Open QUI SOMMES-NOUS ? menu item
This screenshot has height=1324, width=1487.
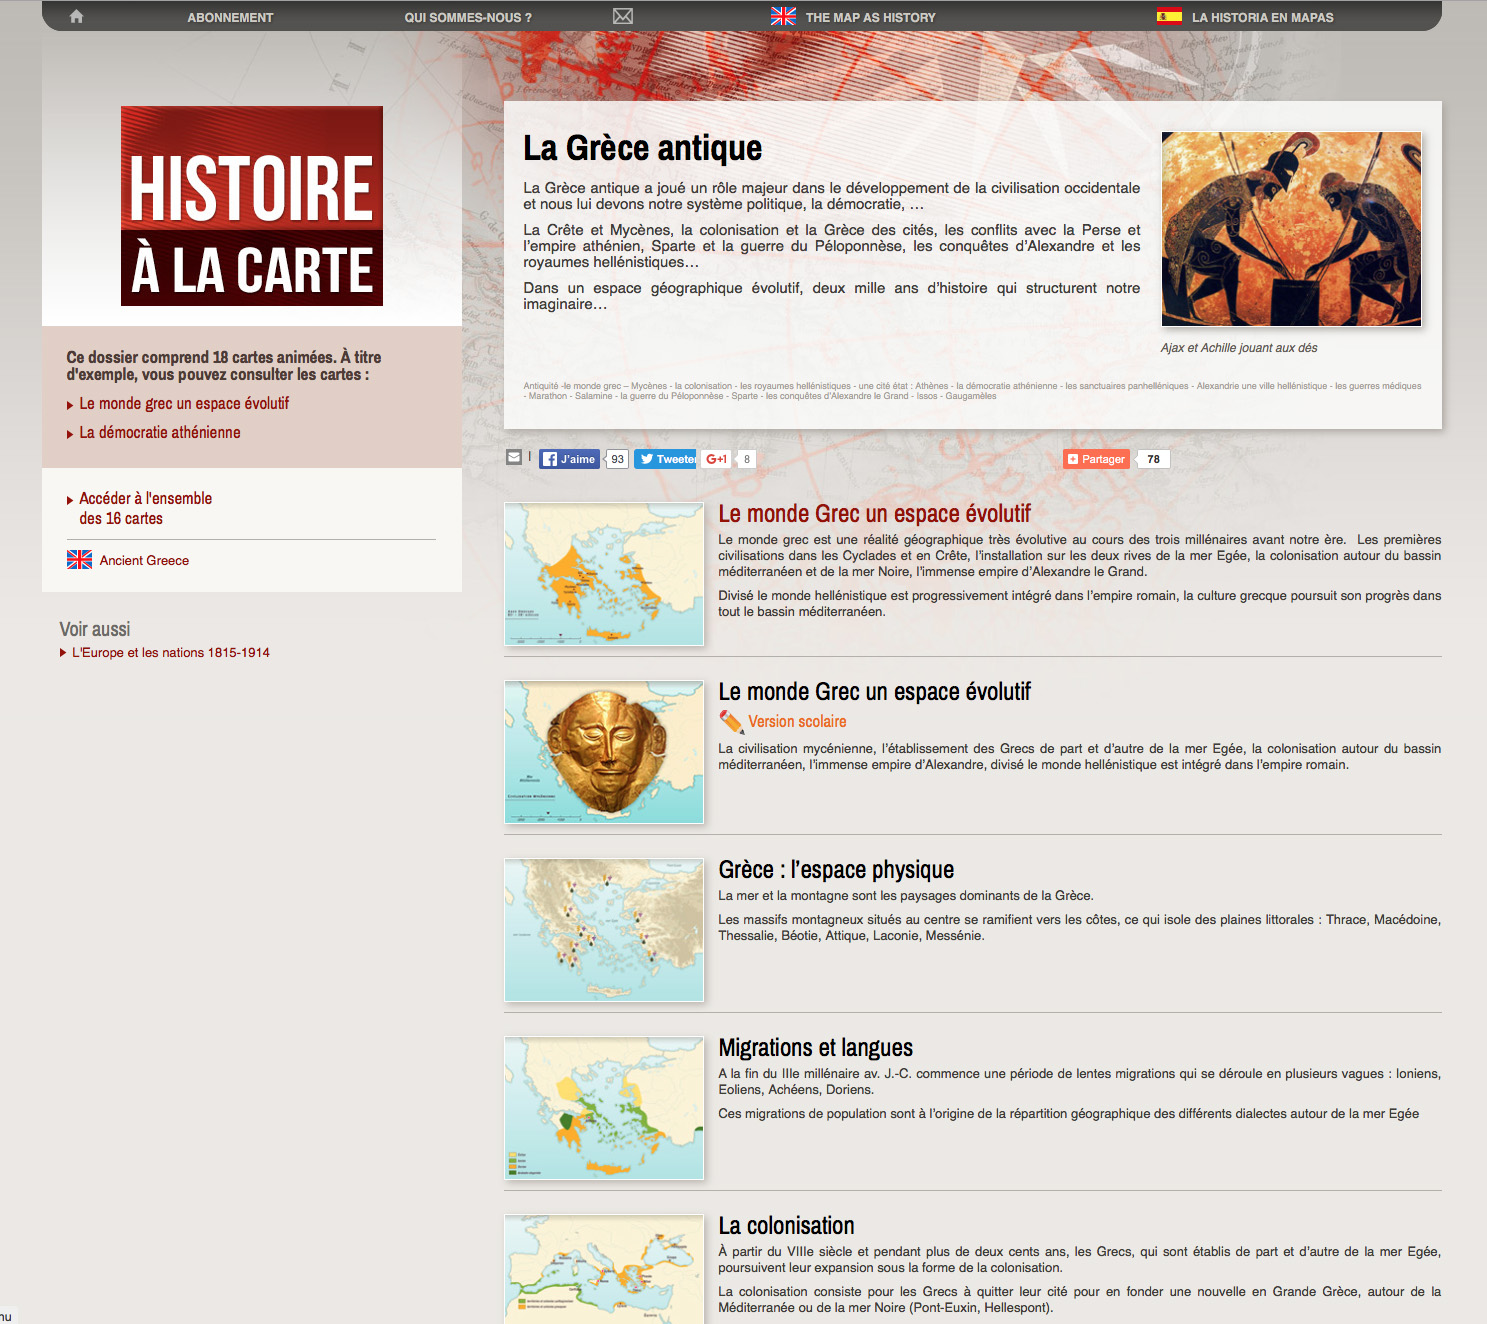pyautogui.click(x=468, y=17)
